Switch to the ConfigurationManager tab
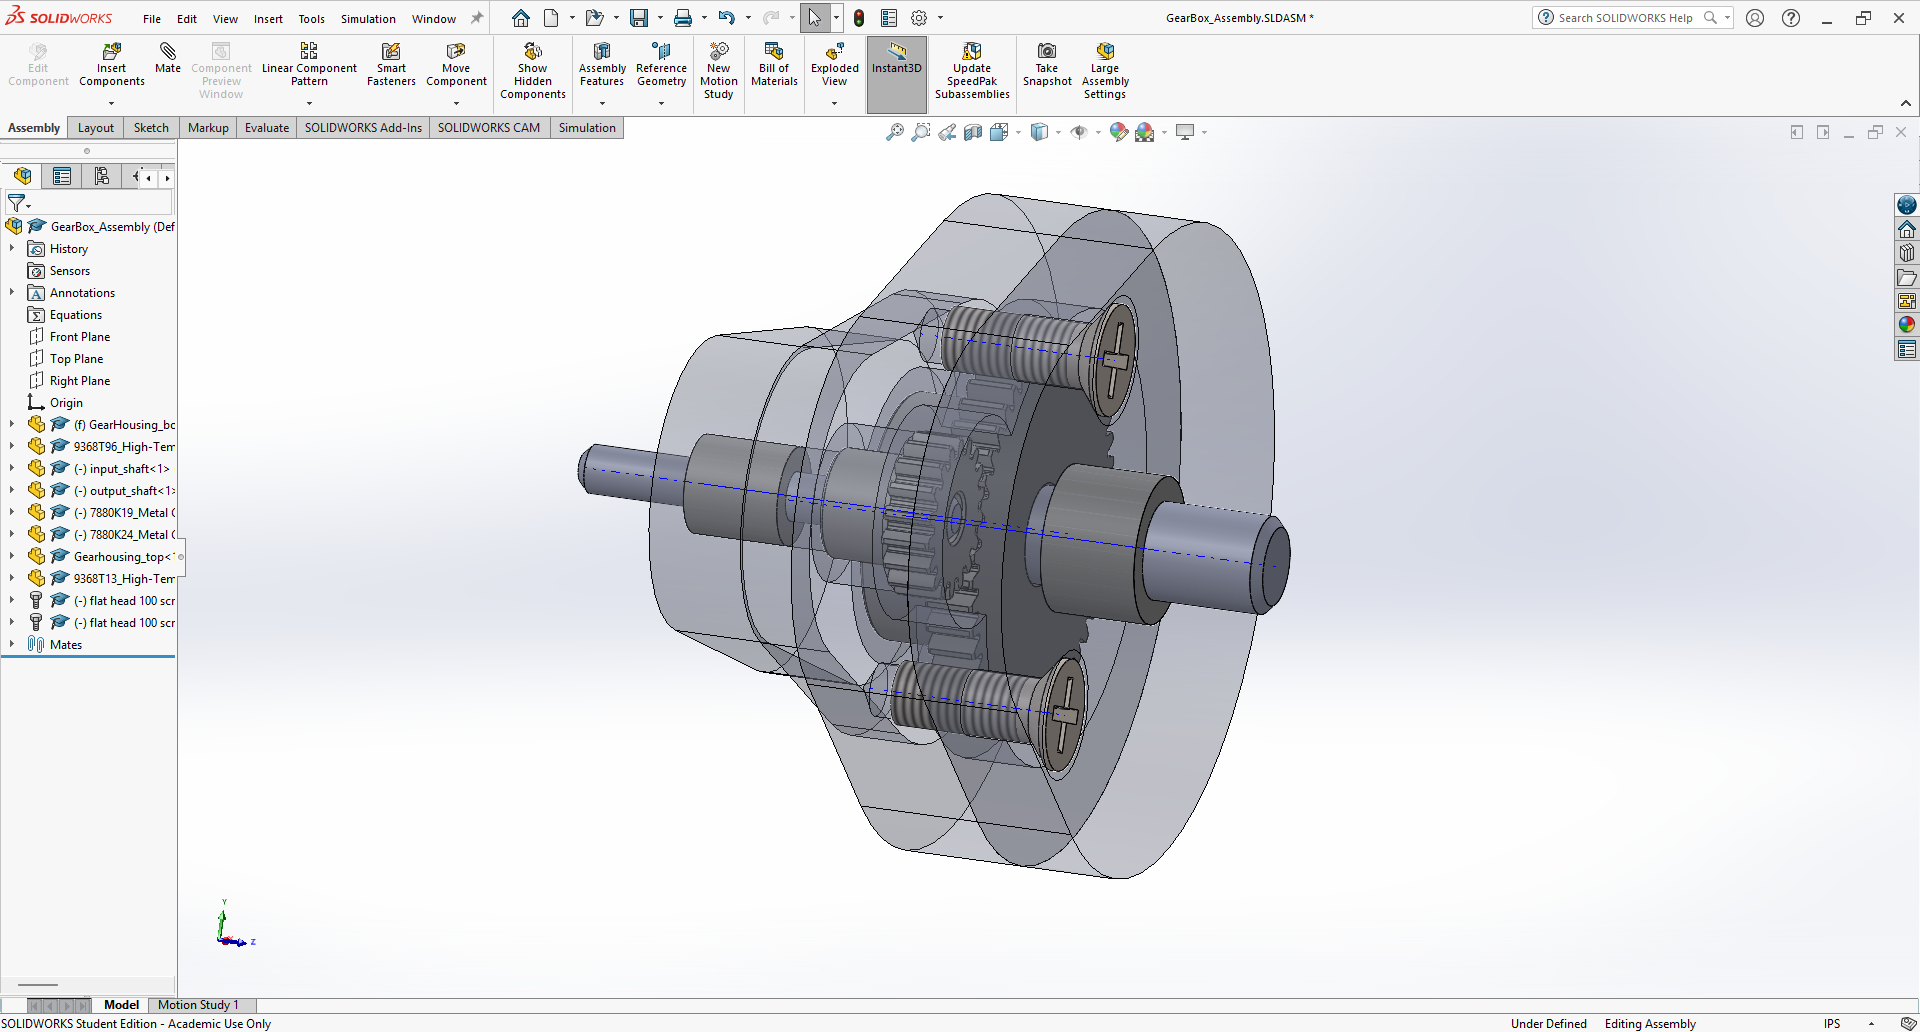1920x1032 pixels. click(x=102, y=176)
